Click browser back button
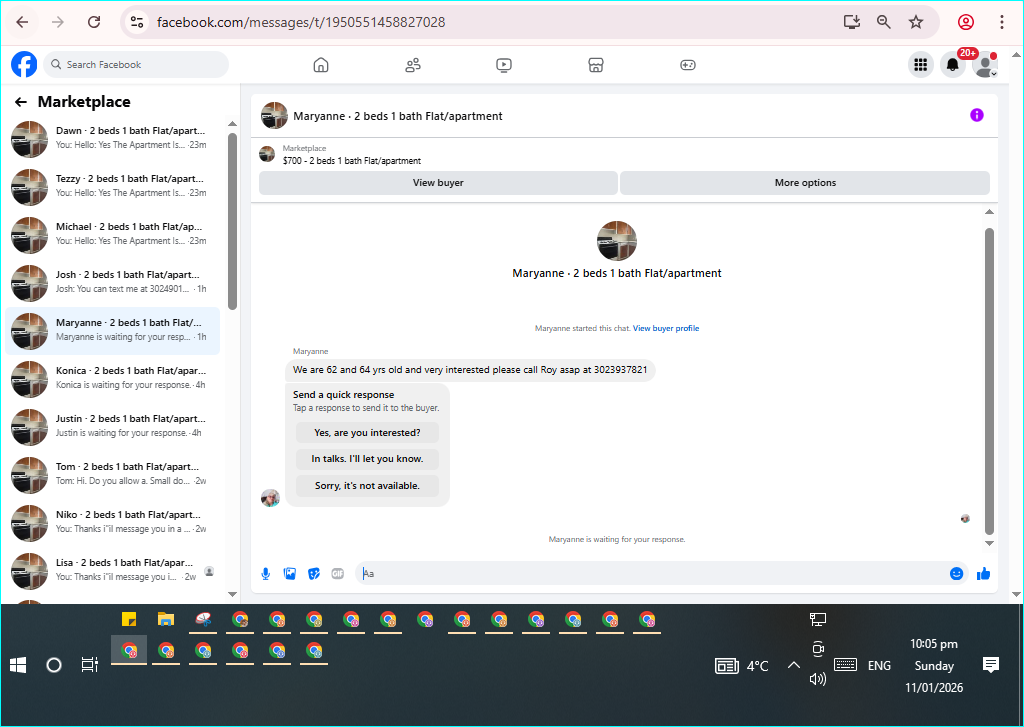The width and height of the screenshot is (1024, 727). 22,22
